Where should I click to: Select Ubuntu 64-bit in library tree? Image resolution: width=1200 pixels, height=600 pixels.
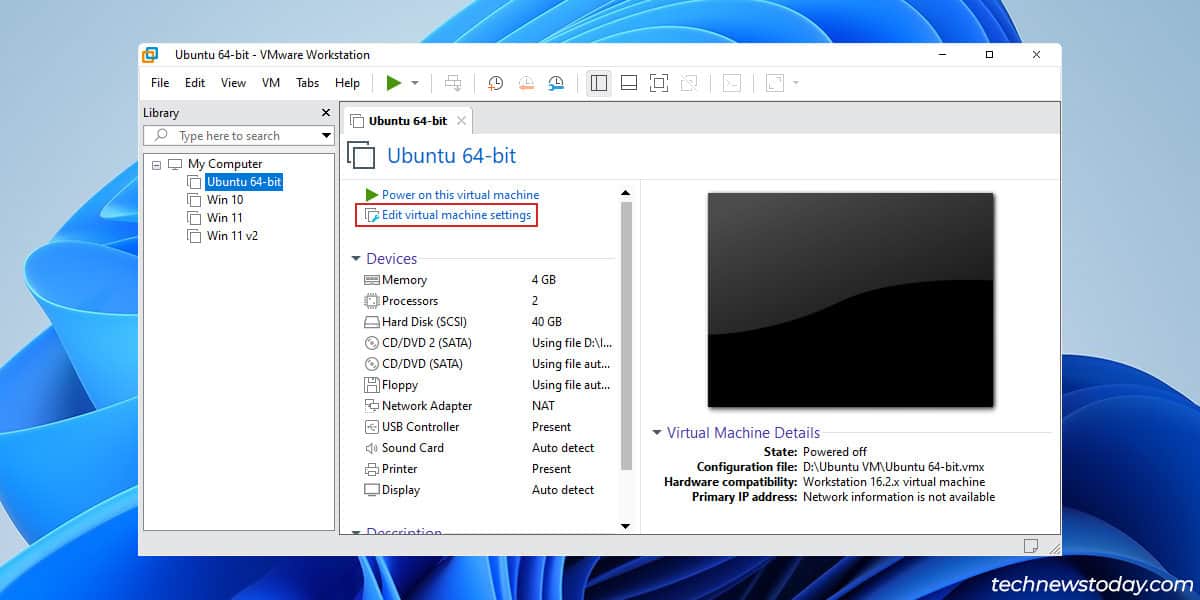[x=244, y=182]
